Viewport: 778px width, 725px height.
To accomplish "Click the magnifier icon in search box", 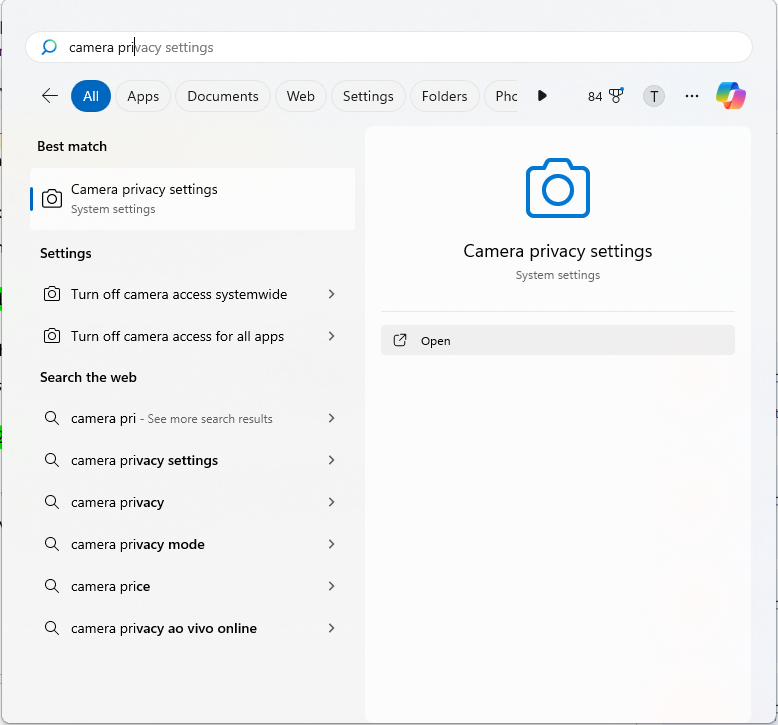I will click(x=49, y=47).
